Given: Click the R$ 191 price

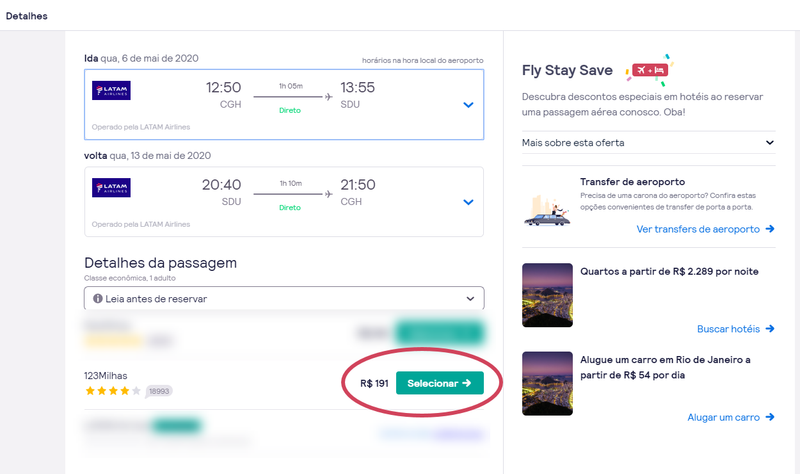Looking at the screenshot, I should pos(374,383).
